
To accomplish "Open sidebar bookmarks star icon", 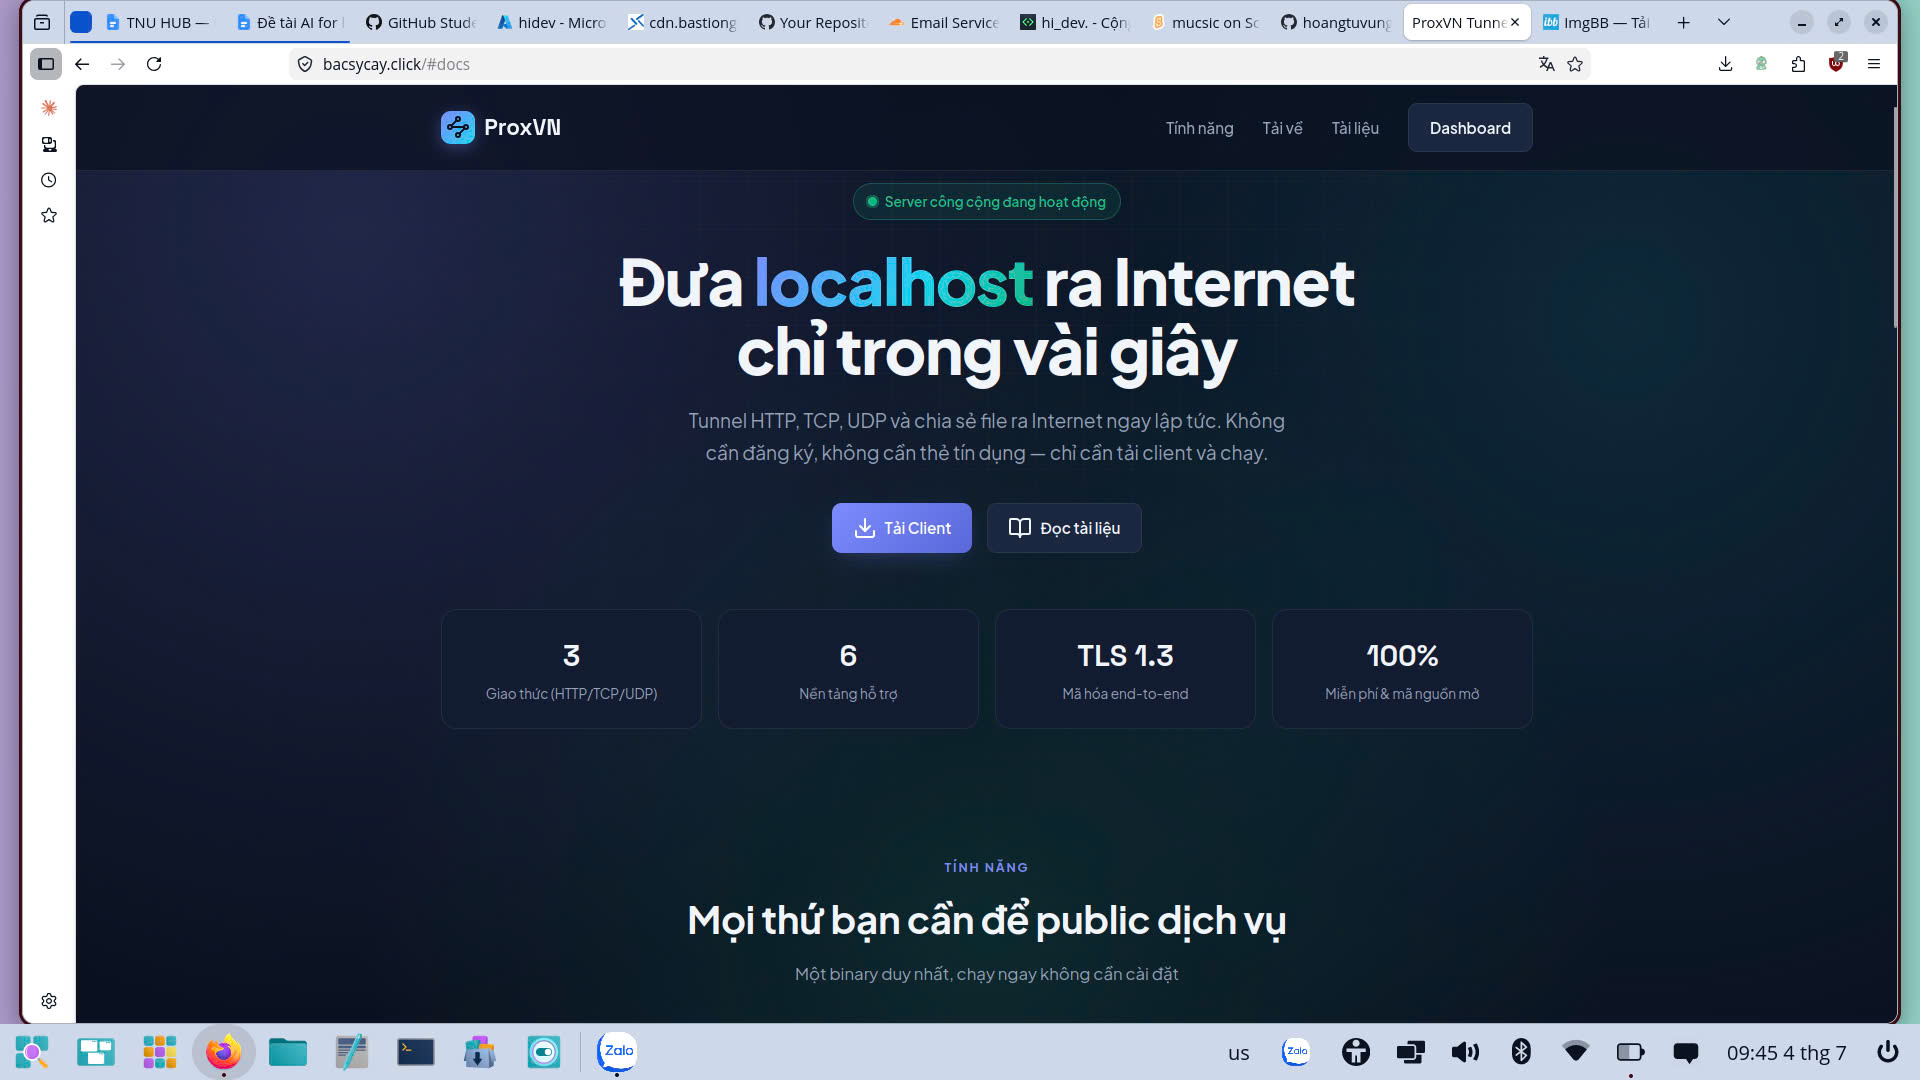I will (48, 215).
